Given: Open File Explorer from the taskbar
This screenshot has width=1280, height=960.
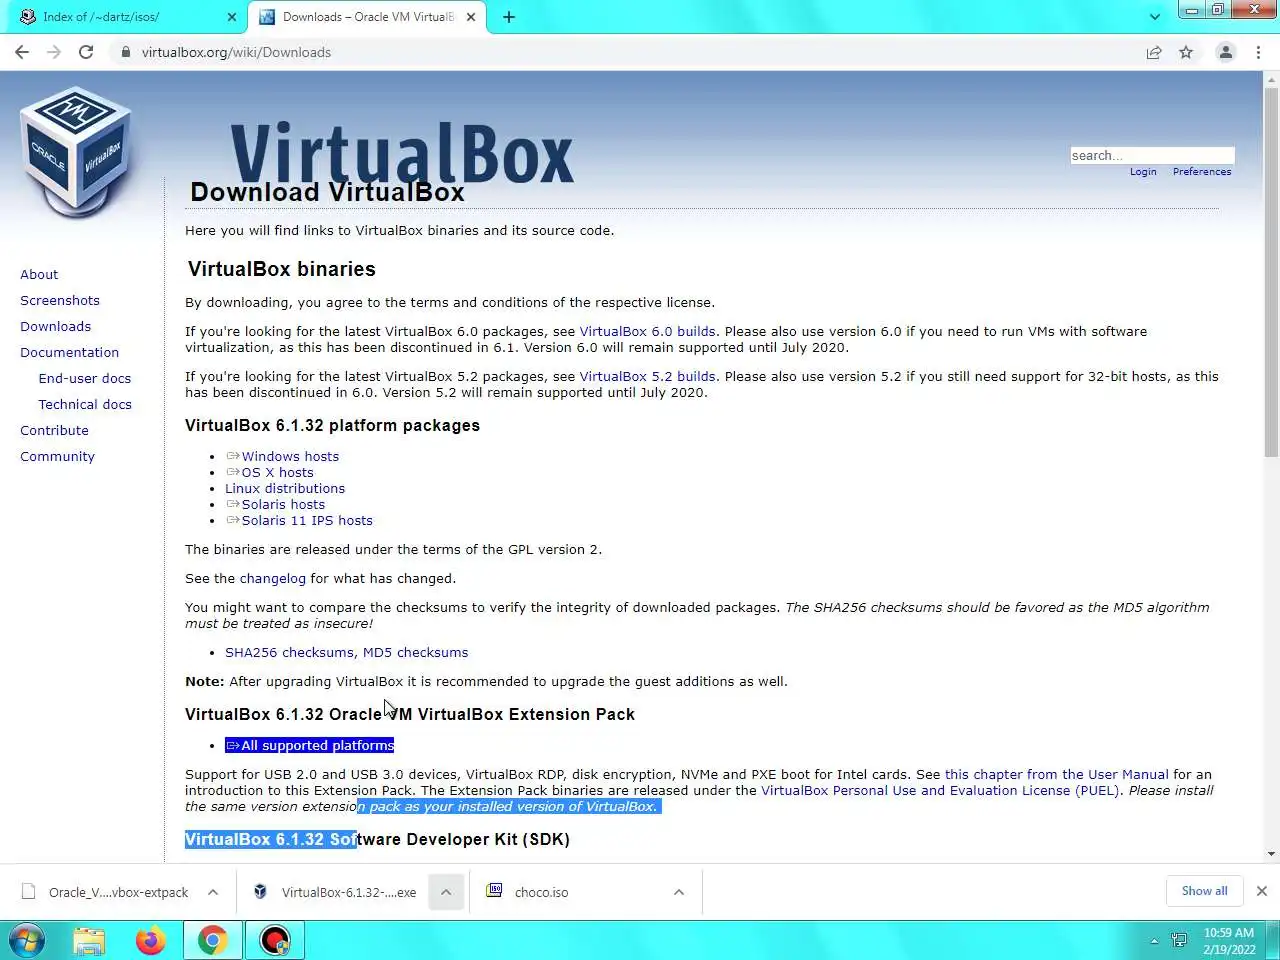Looking at the screenshot, I should coord(89,940).
